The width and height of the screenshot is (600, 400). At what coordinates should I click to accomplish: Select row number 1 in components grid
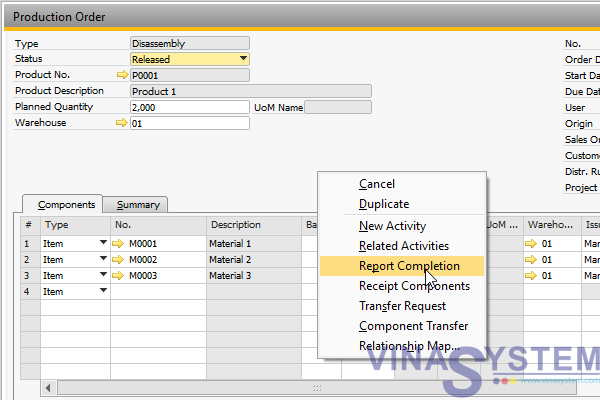[30, 243]
